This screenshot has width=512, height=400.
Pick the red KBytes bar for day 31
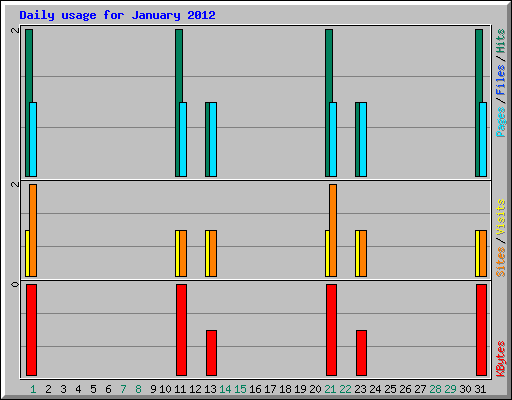tap(481, 330)
